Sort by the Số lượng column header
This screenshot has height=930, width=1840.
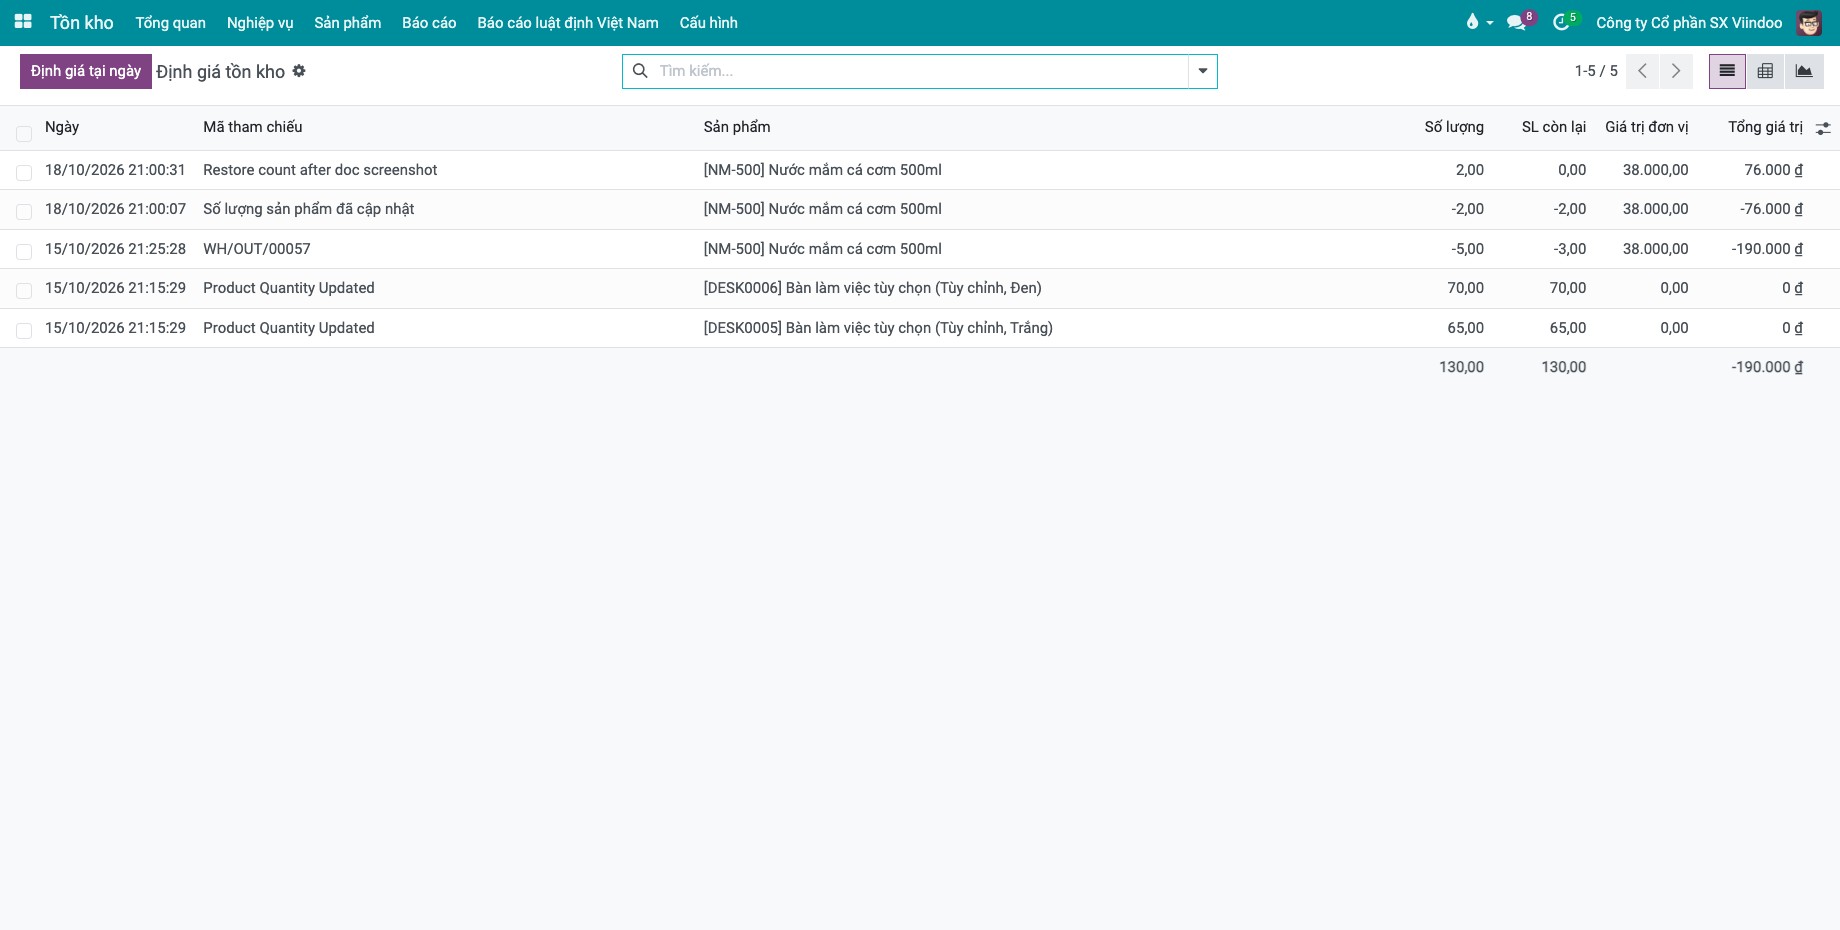pos(1454,127)
